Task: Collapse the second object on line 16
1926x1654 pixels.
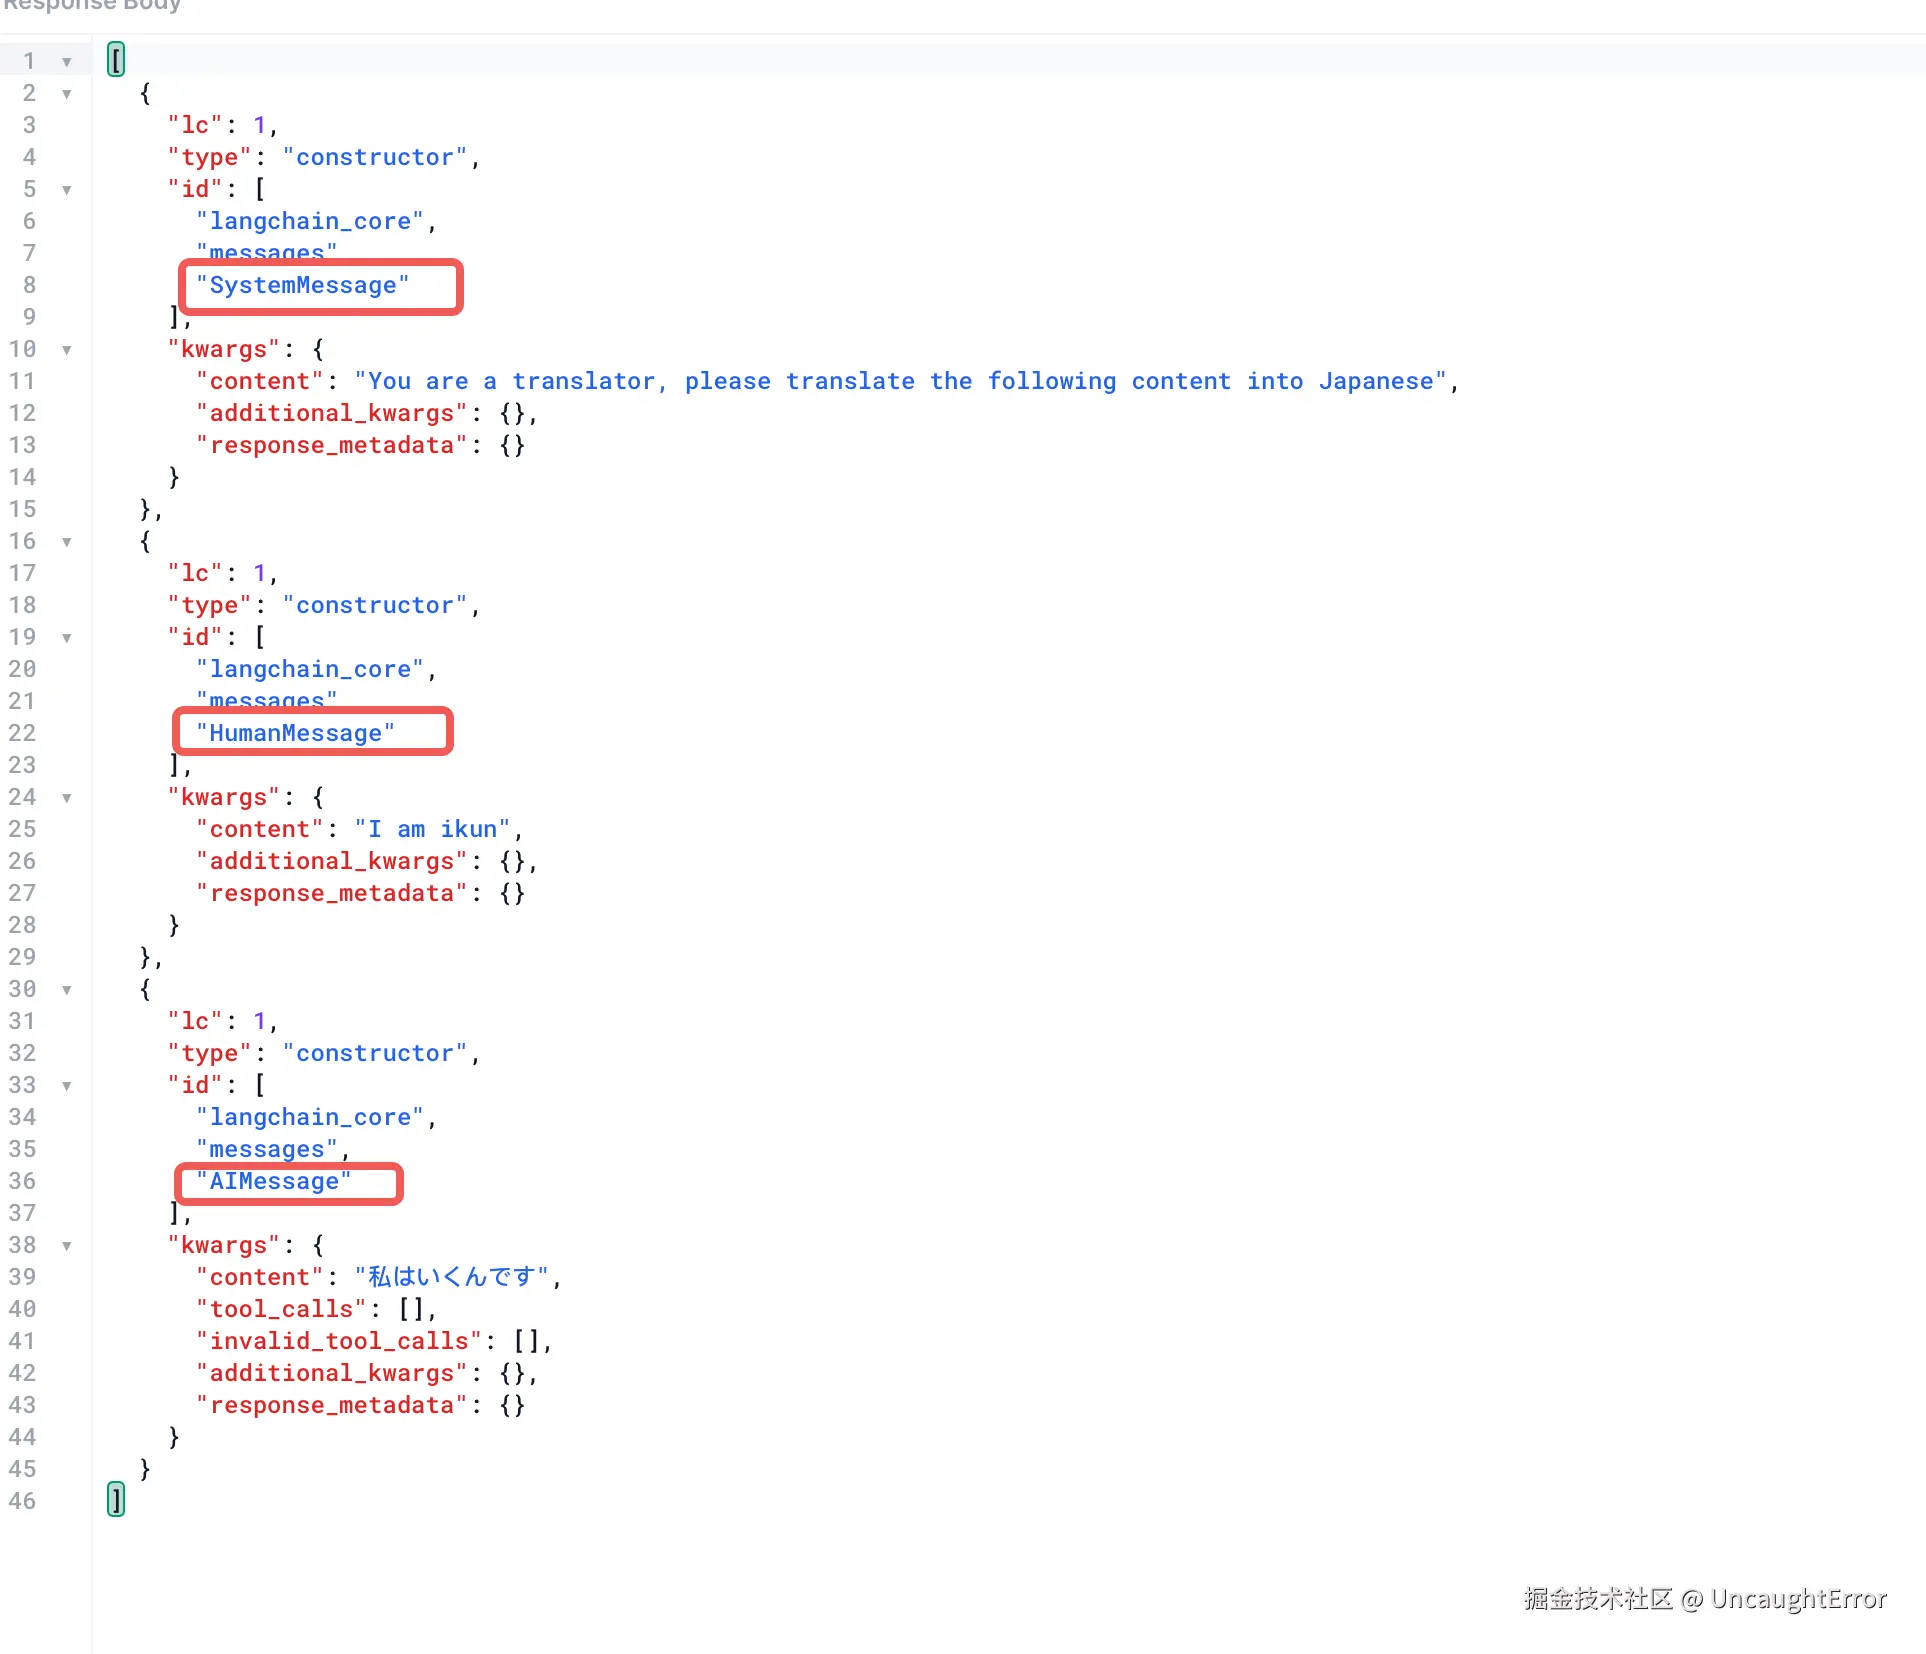Action: pos(67,542)
